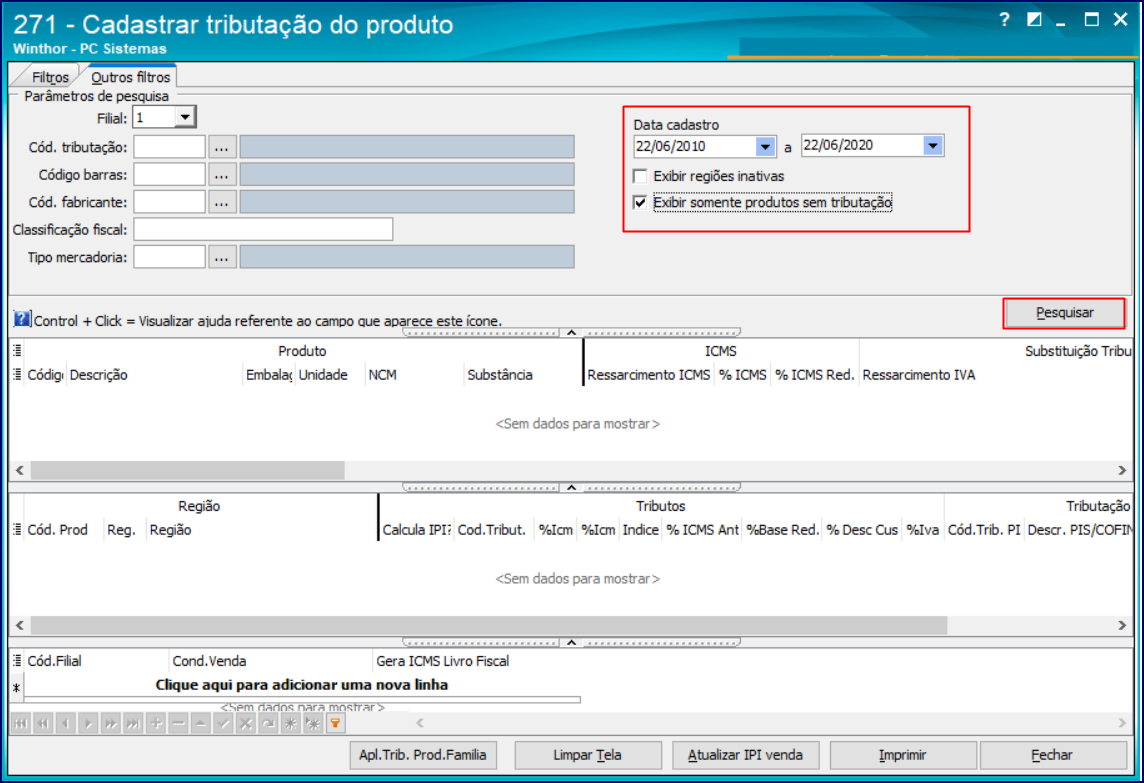Screen dimensions: 1144x783
Task: Open the Região grid column chooser icon
Action: coord(17,530)
